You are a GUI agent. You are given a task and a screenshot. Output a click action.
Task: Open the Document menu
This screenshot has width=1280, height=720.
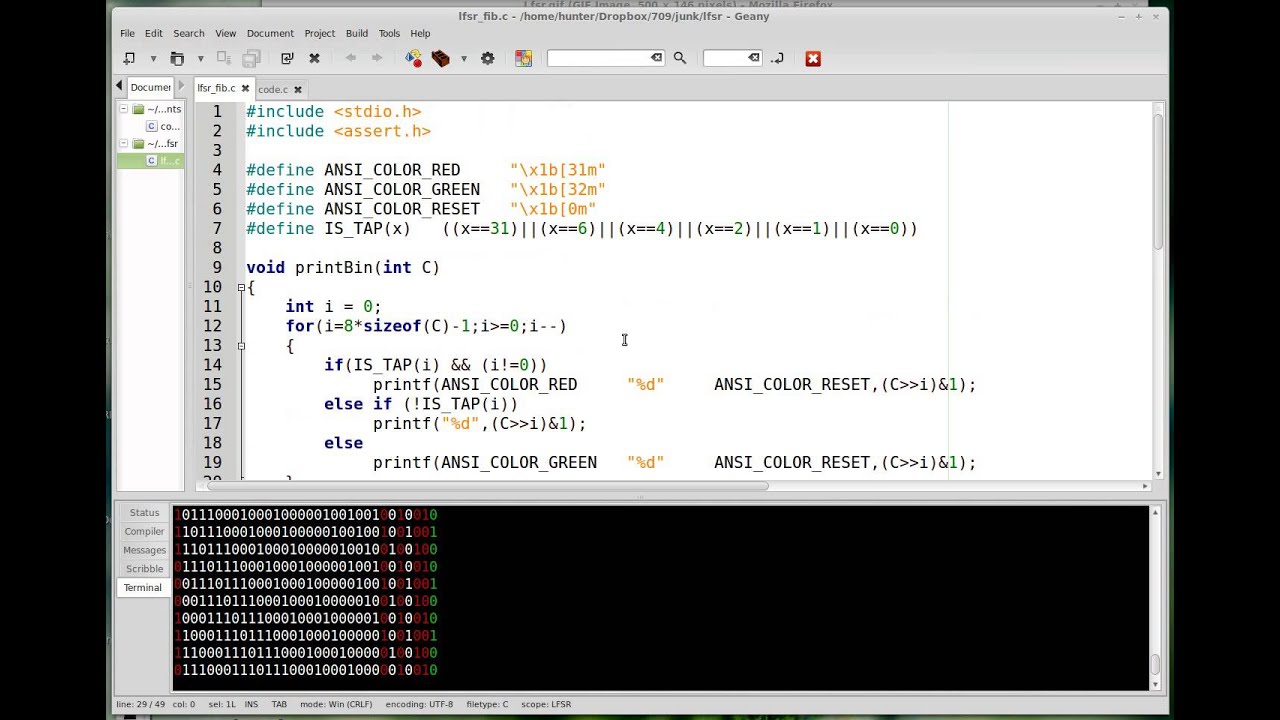coord(270,33)
